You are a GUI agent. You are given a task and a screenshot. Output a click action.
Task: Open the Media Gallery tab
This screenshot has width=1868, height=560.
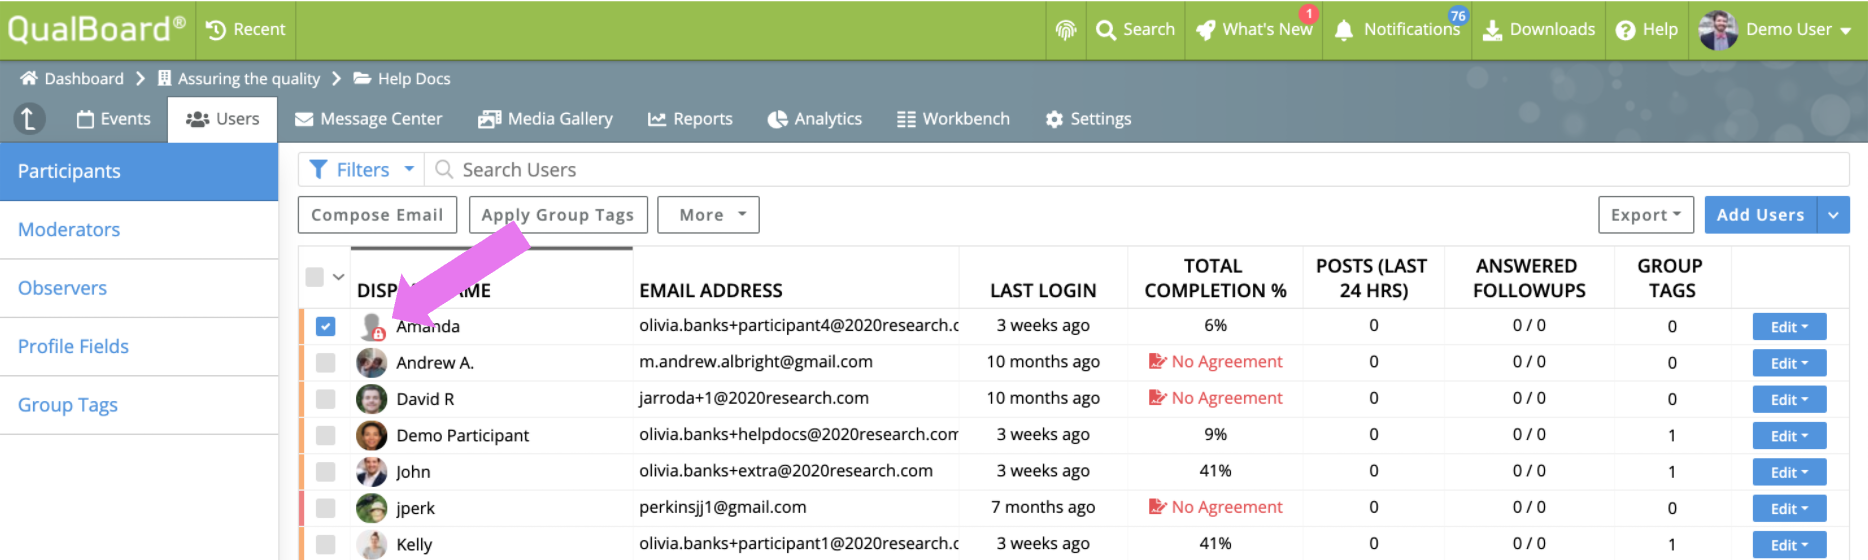tap(545, 119)
